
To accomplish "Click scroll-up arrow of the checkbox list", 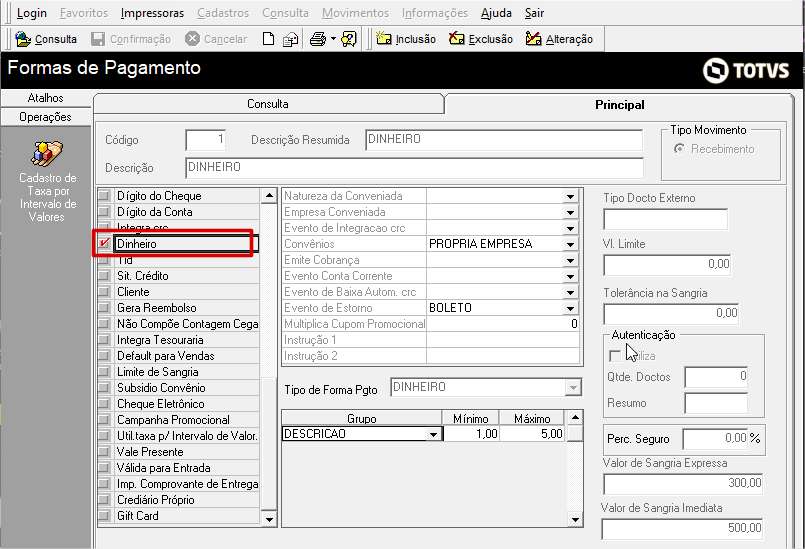I will coord(269,195).
